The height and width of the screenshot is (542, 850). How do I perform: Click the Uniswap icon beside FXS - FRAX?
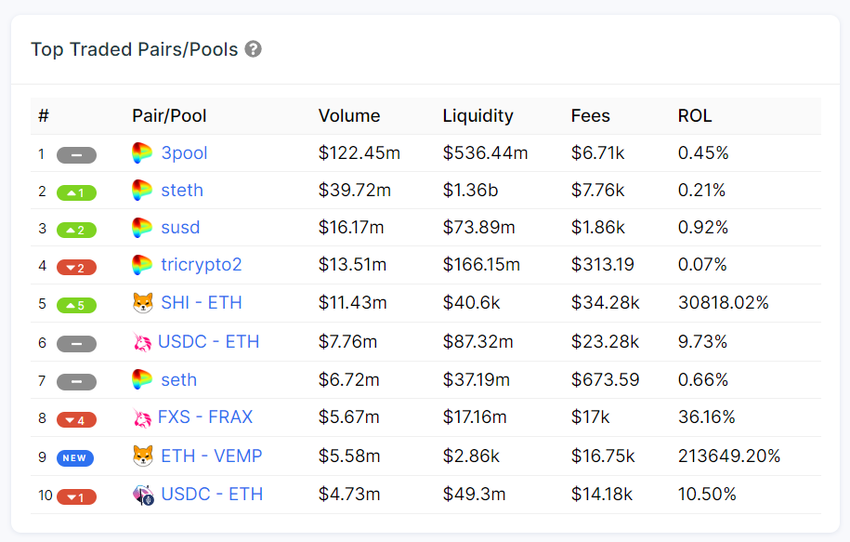[x=142, y=417]
